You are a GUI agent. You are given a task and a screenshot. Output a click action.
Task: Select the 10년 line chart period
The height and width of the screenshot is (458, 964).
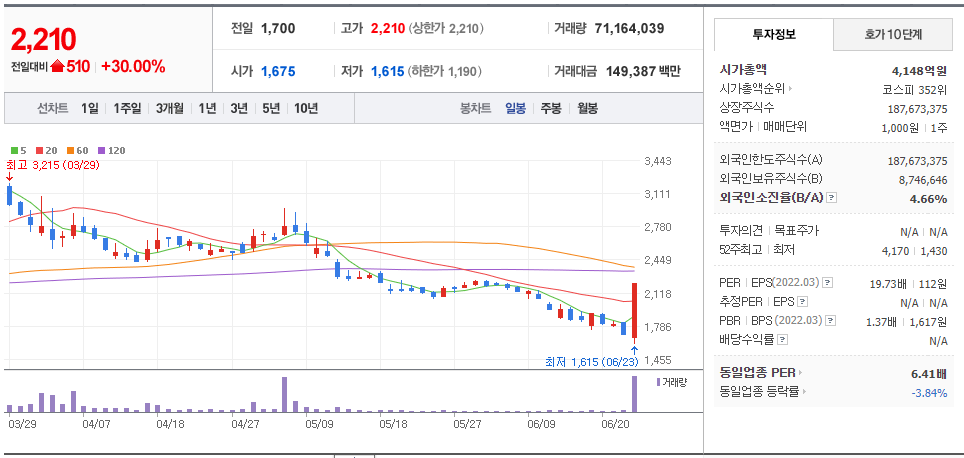[306, 109]
